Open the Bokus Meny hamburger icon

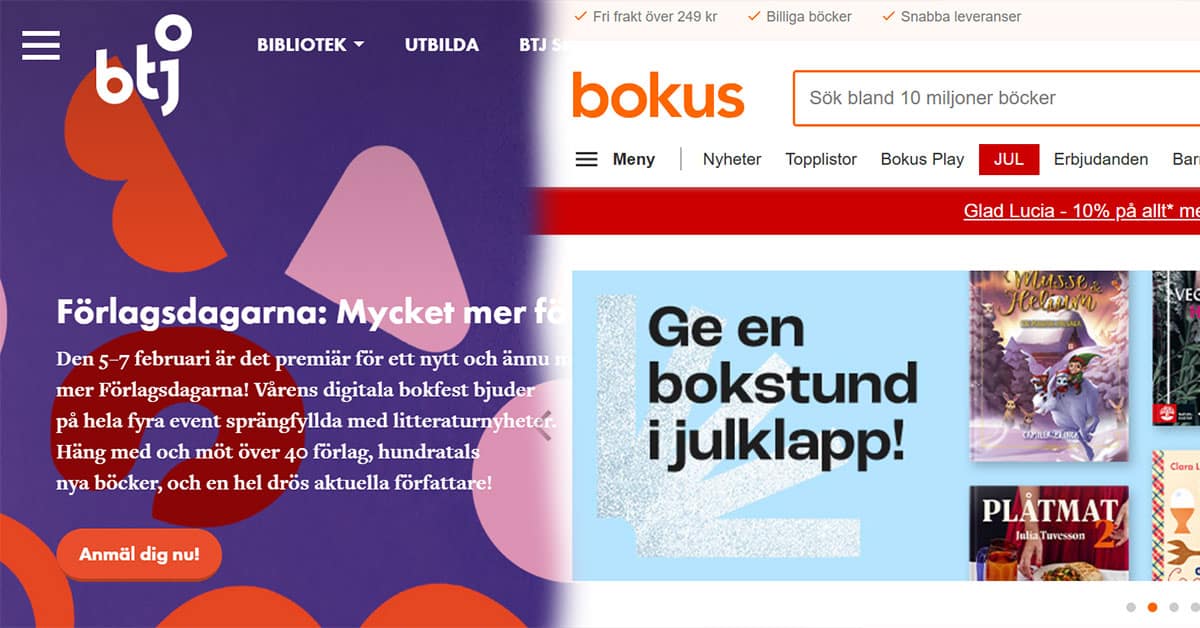click(587, 159)
